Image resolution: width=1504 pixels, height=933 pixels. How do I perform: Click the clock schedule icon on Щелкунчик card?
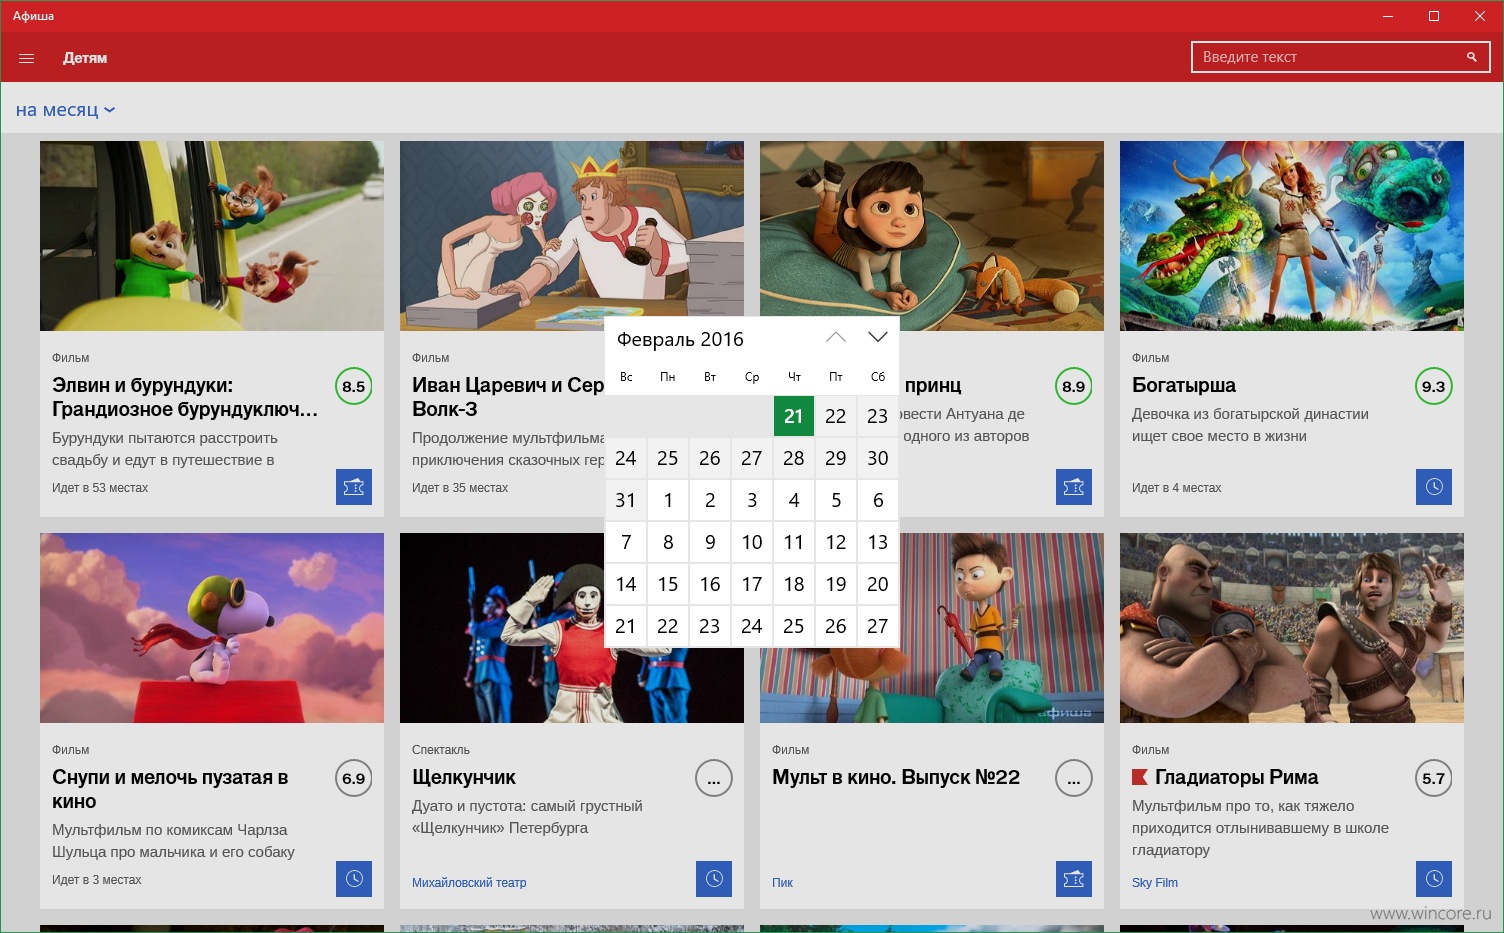point(714,879)
